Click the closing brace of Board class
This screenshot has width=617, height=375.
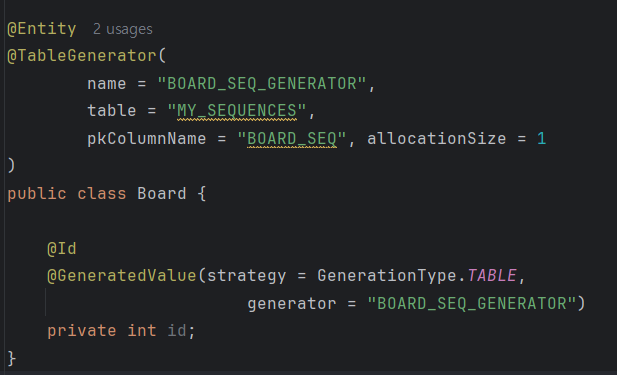(x=12, y=358)
